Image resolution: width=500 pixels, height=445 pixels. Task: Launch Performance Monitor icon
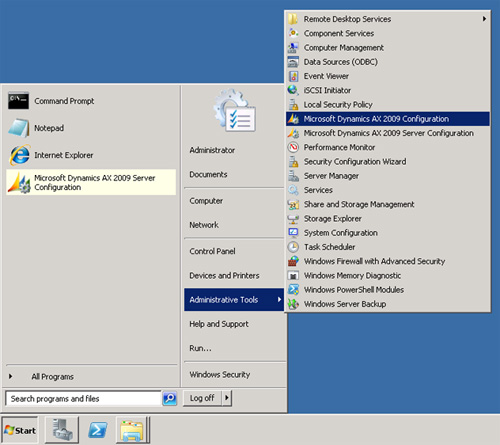click(293, 147)
